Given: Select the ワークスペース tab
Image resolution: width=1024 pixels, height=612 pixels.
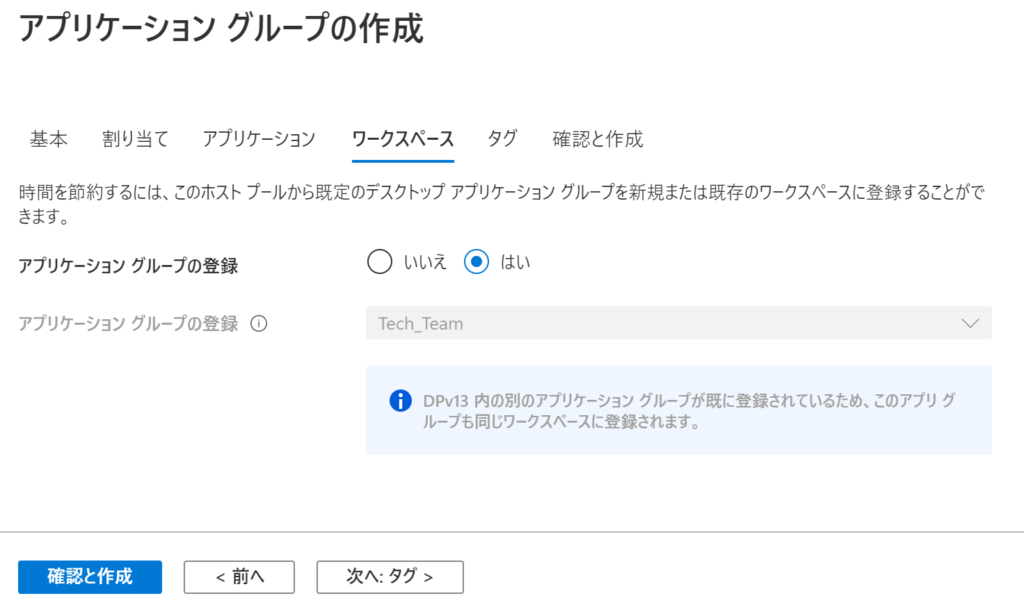Looking at the screenshot, I should [403, 138].
